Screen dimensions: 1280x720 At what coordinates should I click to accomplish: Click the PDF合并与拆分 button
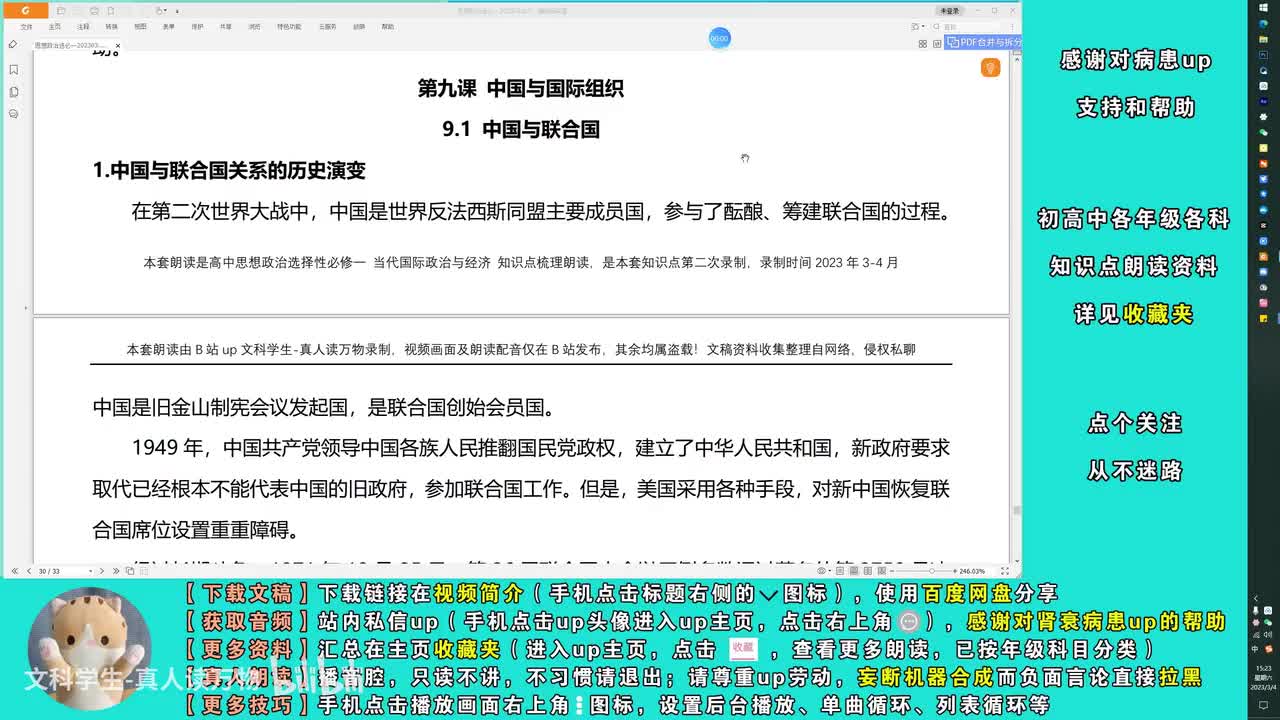pos(984,43)
